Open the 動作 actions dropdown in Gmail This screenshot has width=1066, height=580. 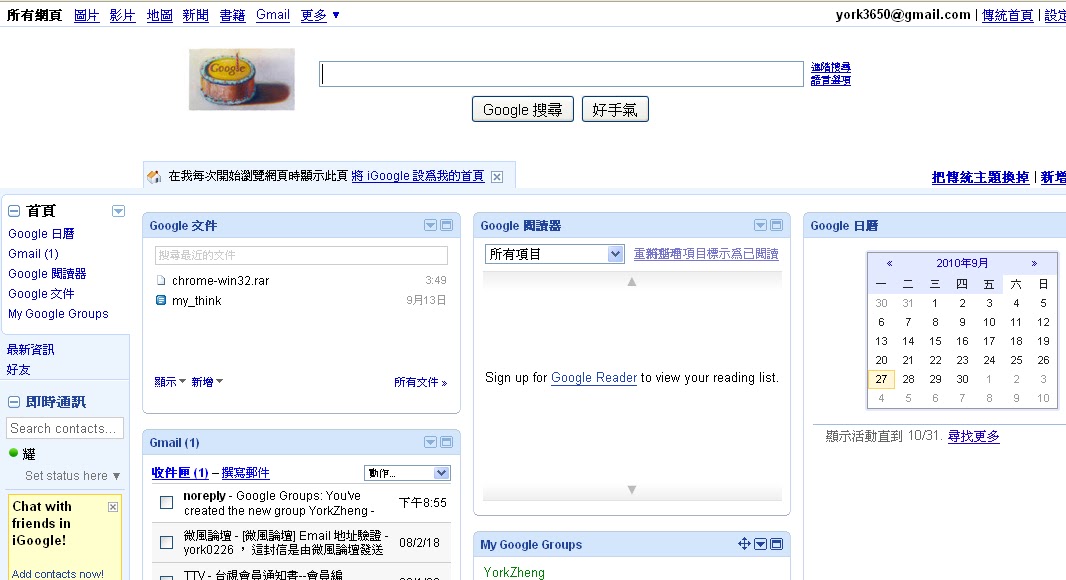[x=407, y=473]
